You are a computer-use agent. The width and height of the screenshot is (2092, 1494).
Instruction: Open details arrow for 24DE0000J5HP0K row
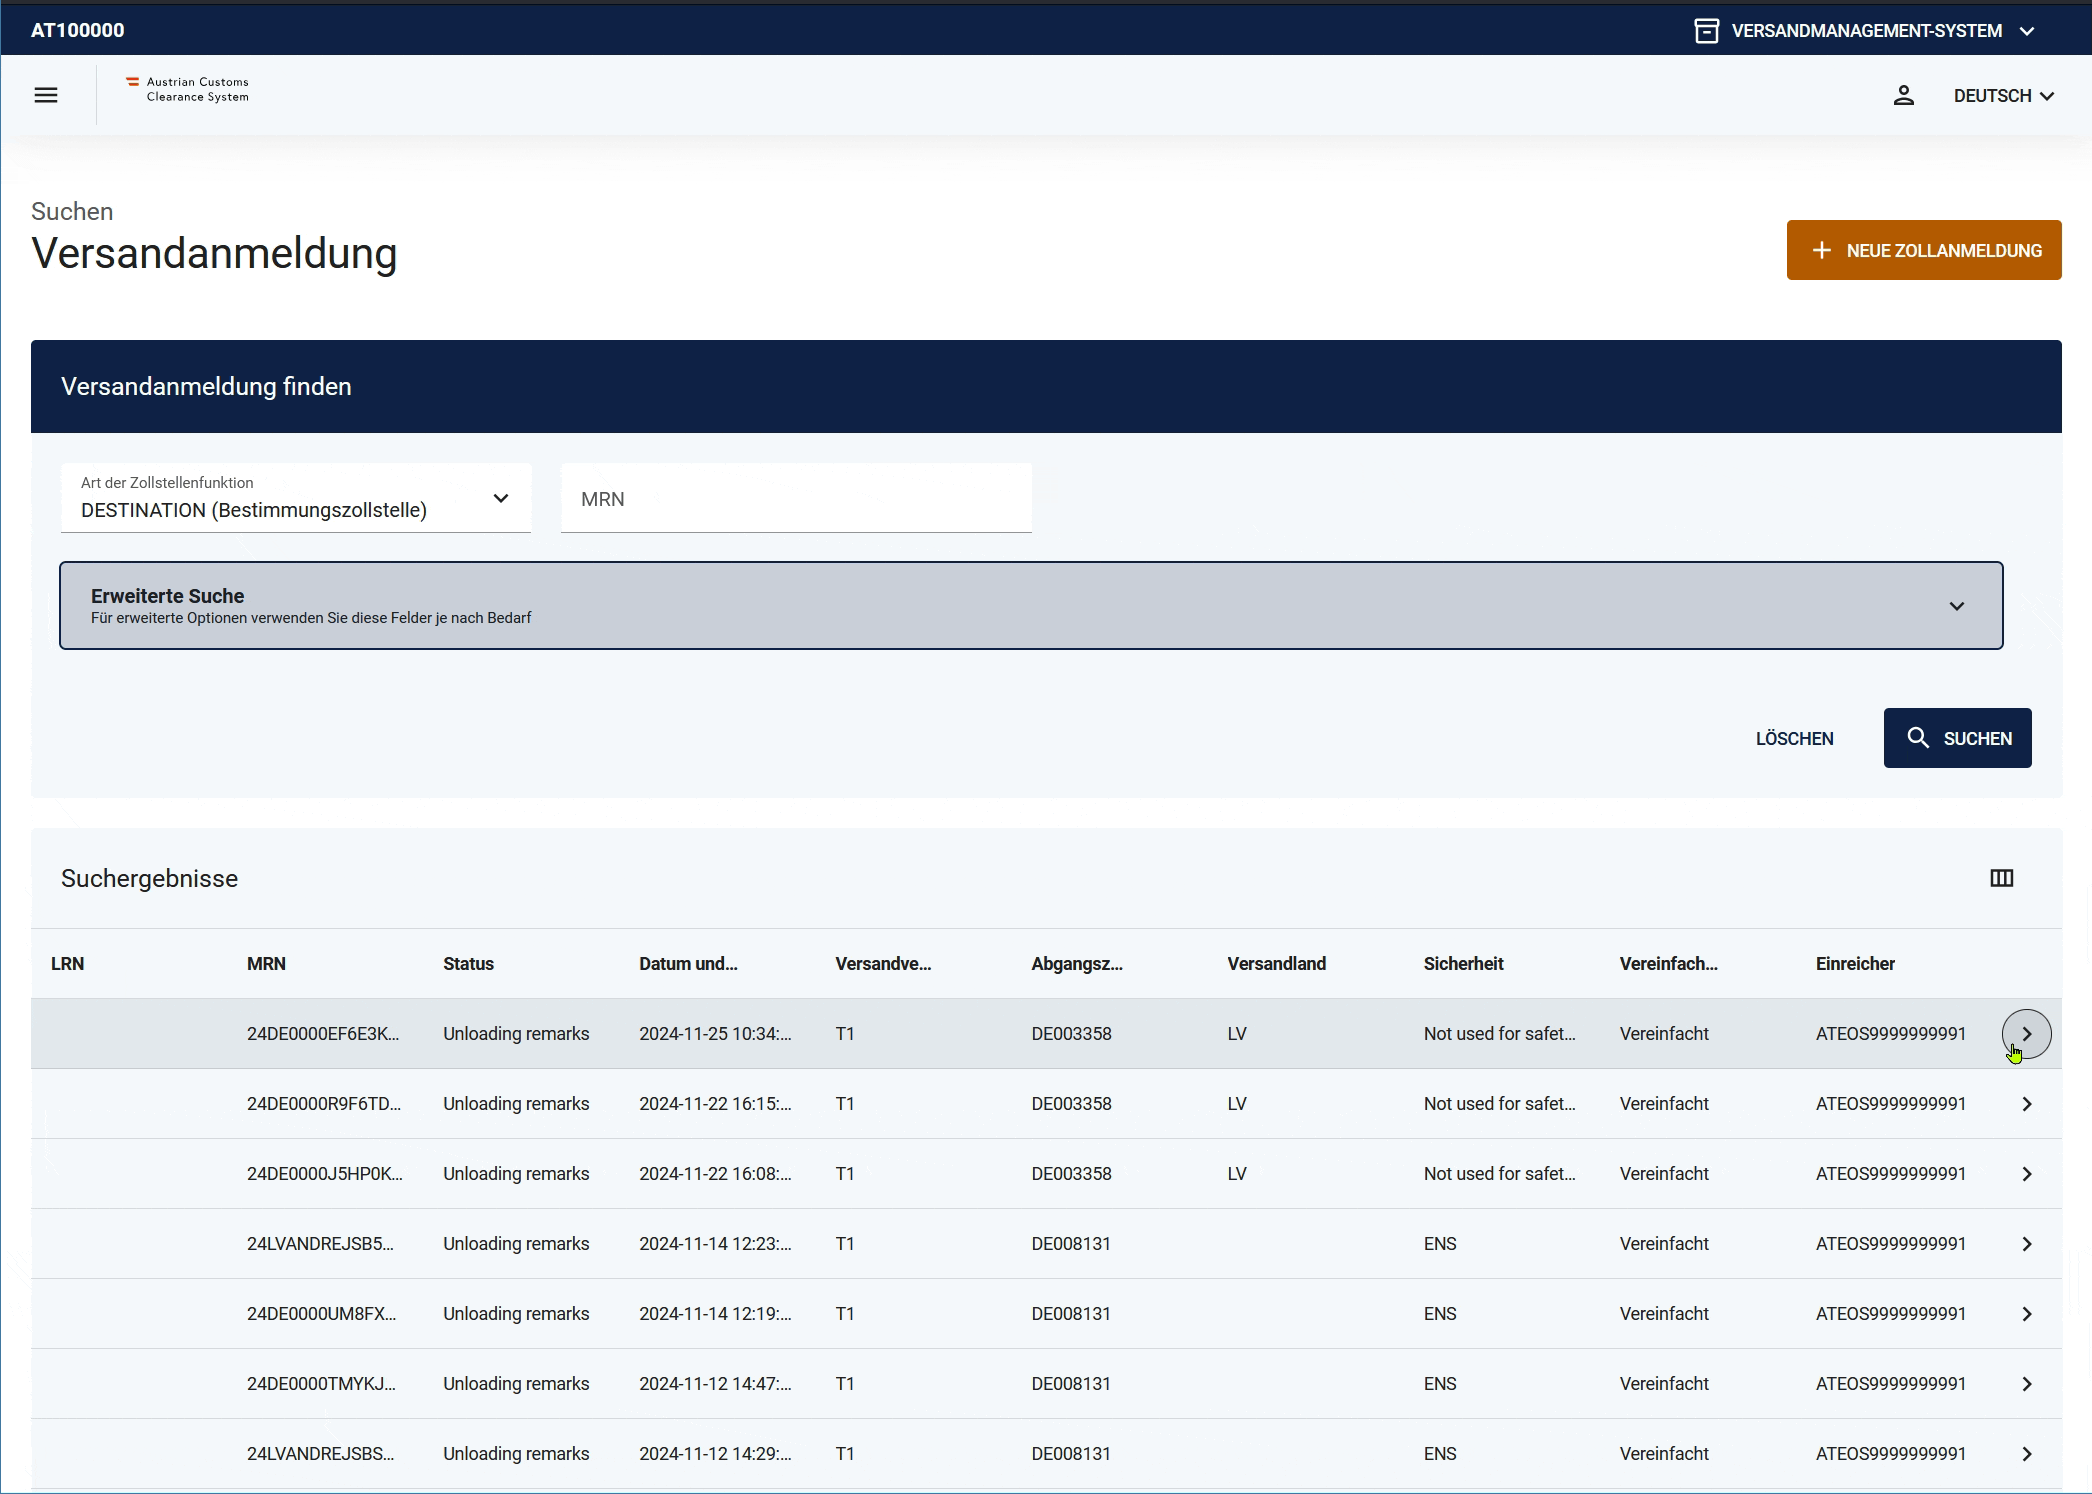point(2026,1174)
